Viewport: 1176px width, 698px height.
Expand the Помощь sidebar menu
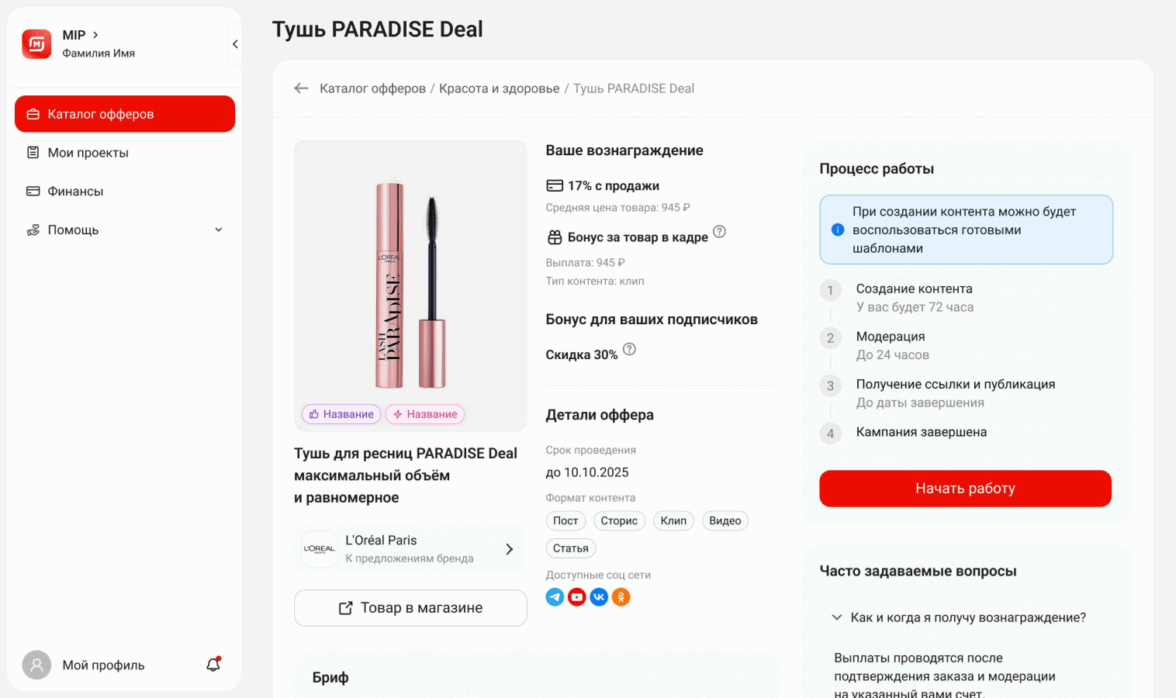tap(124, 230)
